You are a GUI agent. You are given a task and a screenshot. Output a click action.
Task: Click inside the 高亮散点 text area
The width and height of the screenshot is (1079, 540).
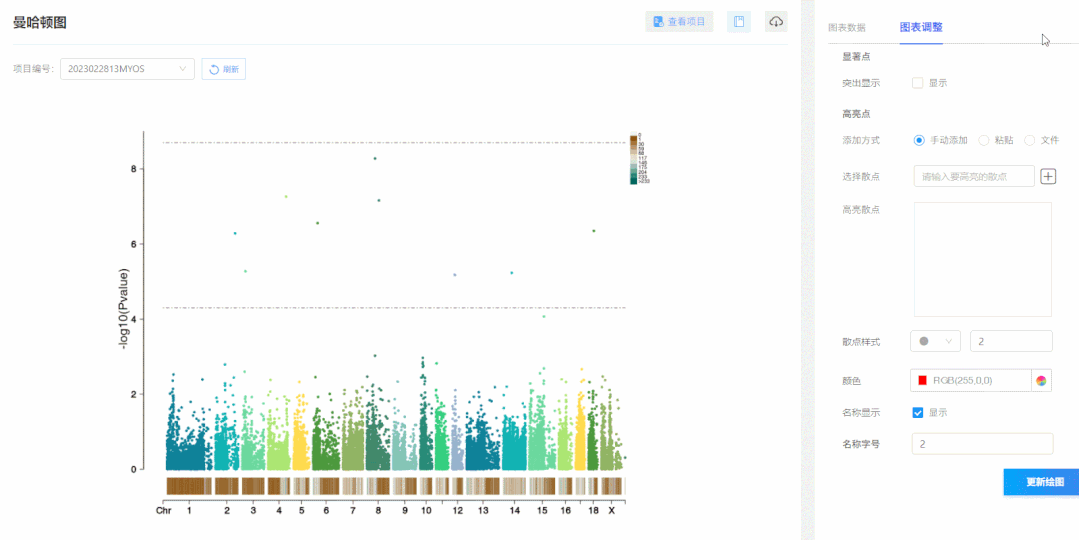click(982, 259)
